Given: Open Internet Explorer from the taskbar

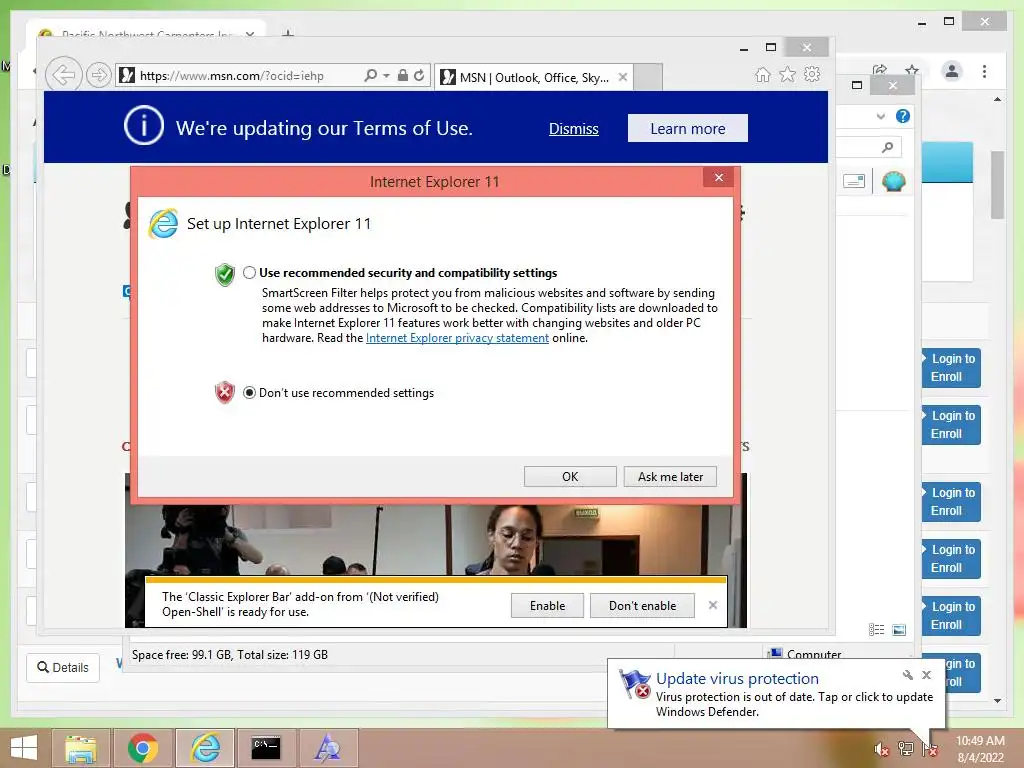Looking at the screenshot, I should 205,748.
